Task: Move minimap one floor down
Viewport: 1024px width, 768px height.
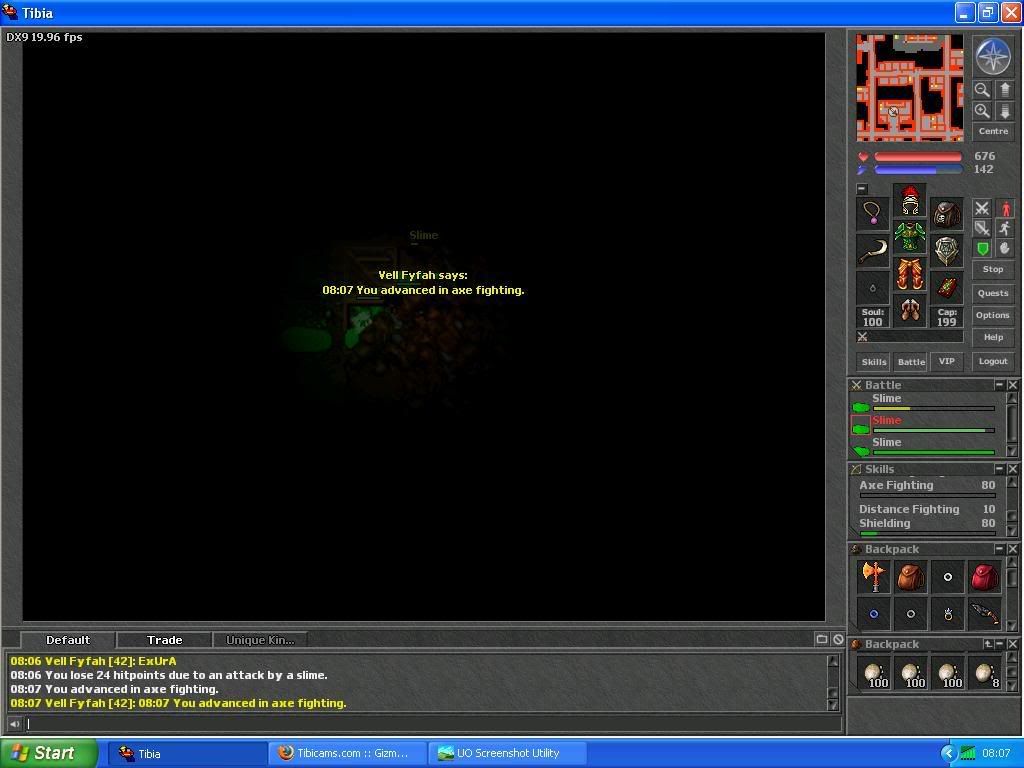Action: 1004,111
